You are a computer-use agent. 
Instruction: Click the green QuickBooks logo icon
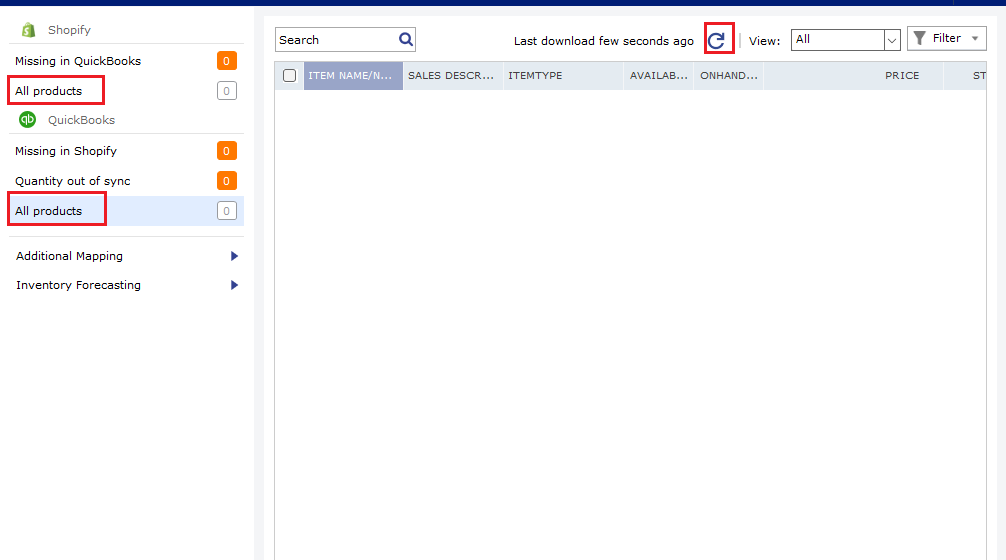pos(28,119)
